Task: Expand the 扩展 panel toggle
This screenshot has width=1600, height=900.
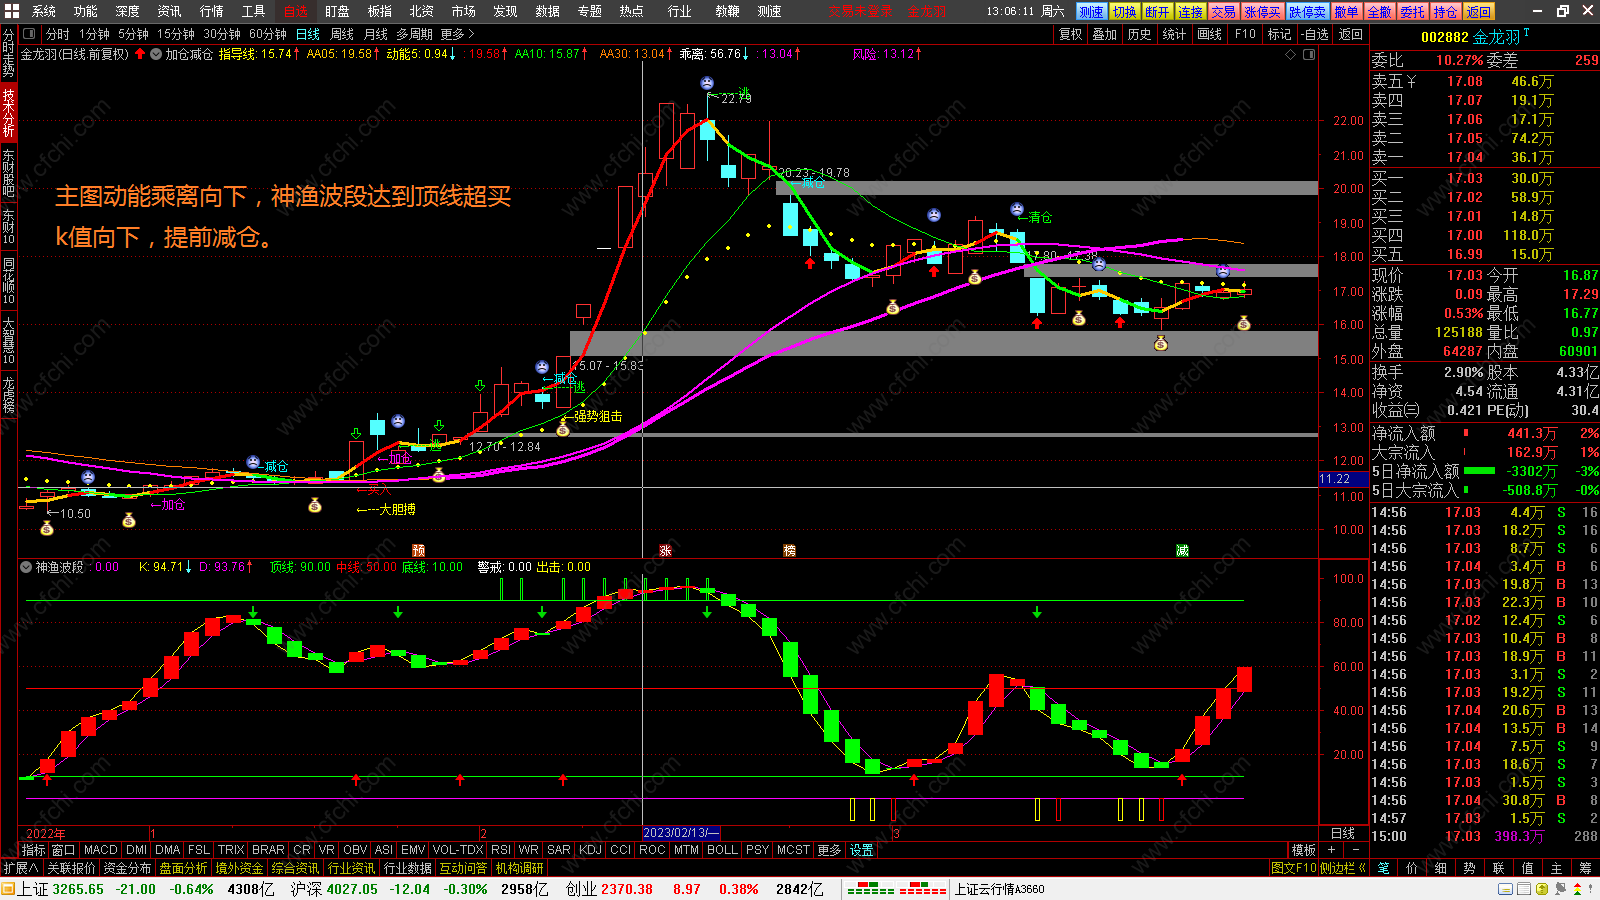Action: tap(20, 868)
